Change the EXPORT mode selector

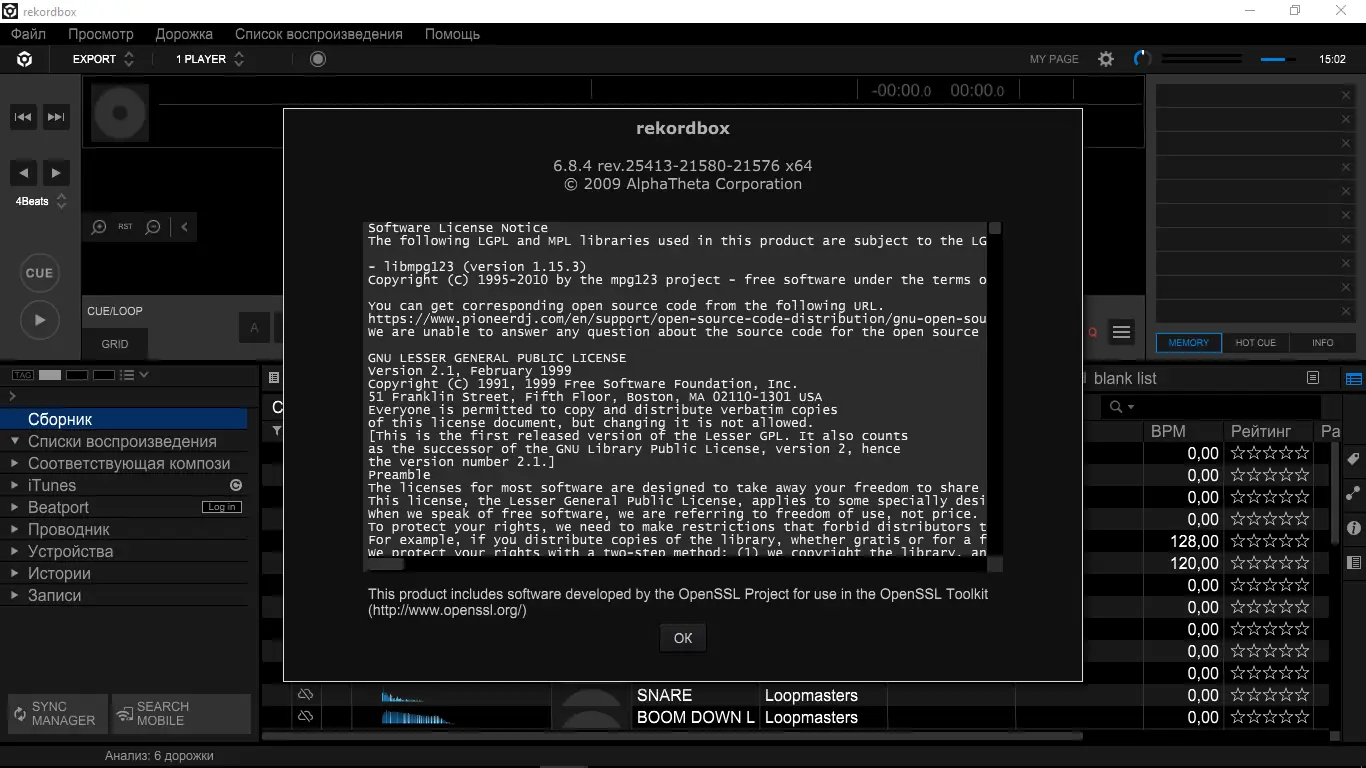coord(103,59)
